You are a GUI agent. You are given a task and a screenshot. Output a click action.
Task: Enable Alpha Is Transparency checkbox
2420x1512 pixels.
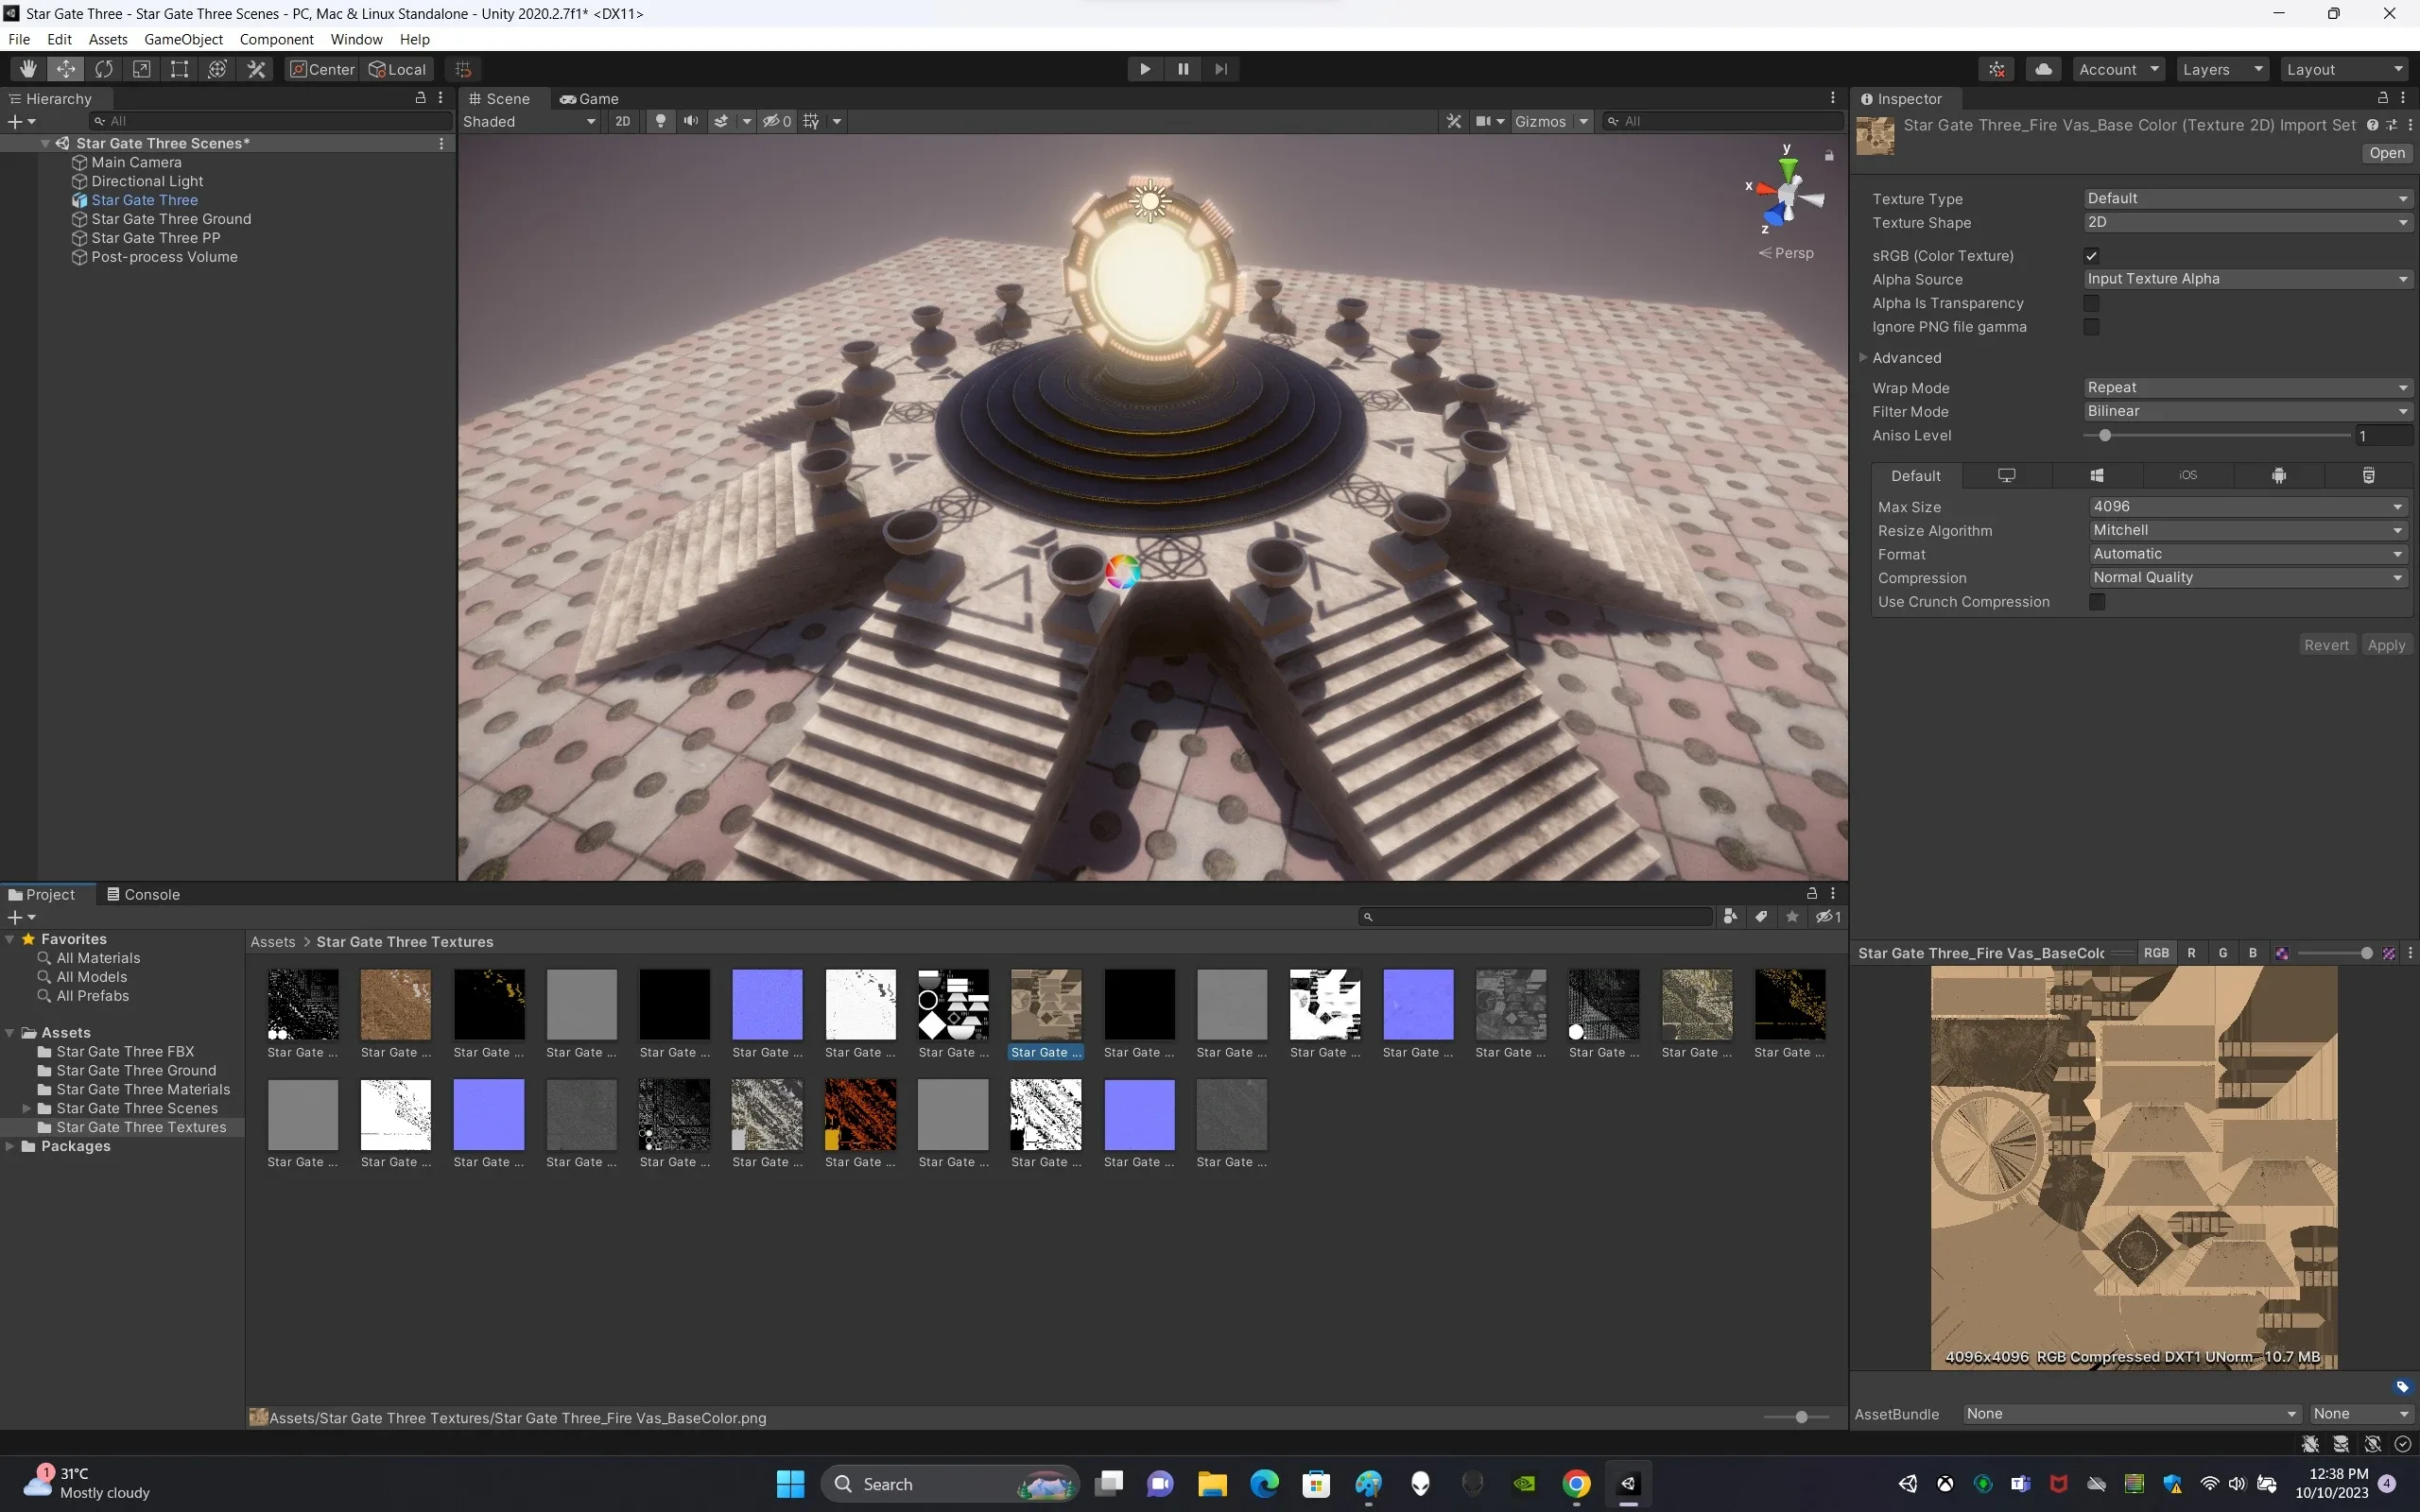(2091, 303)
